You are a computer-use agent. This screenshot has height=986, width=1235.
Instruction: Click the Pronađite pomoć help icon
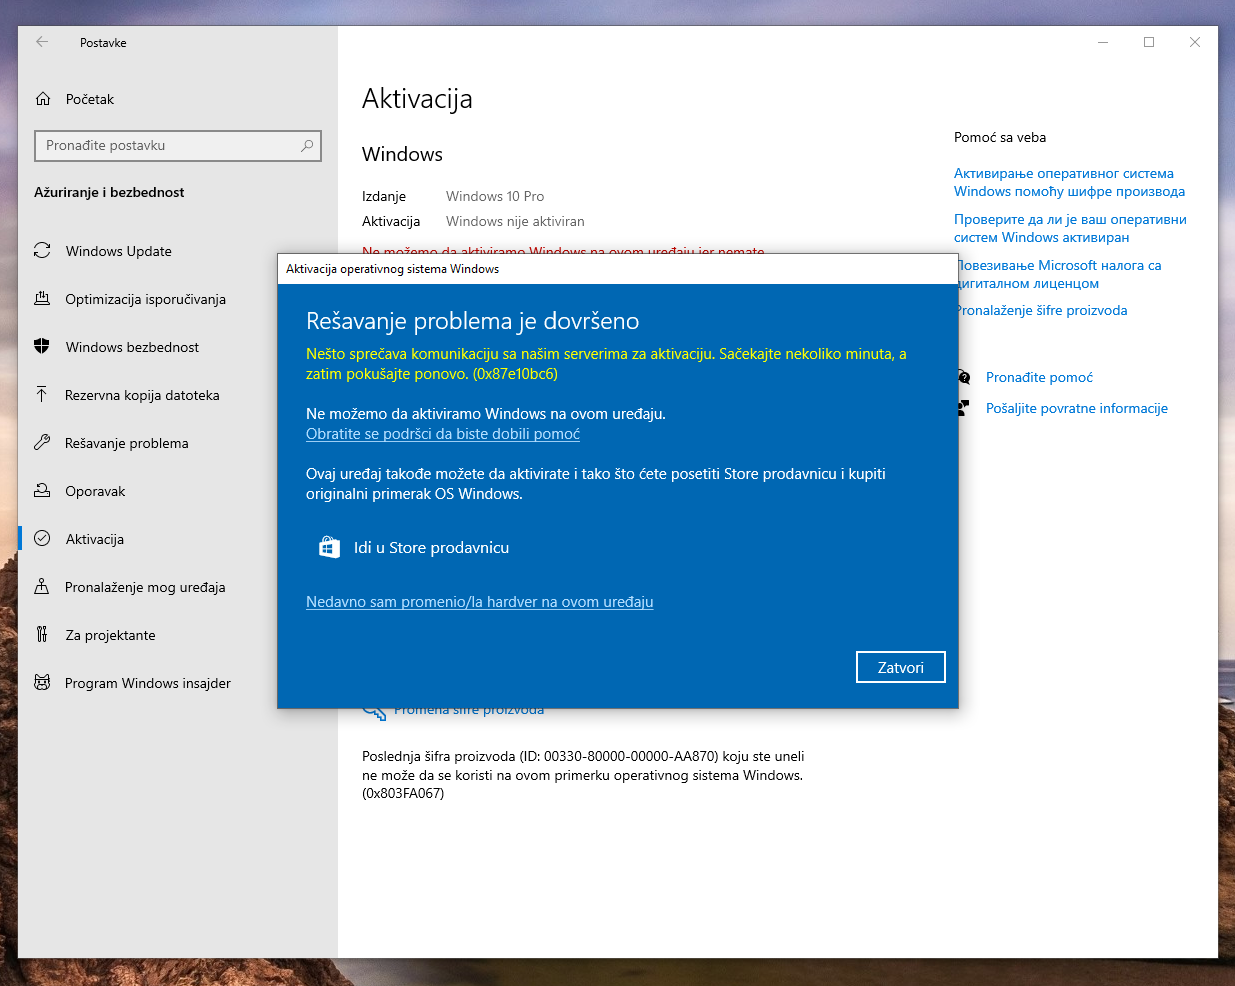(964, 377)
